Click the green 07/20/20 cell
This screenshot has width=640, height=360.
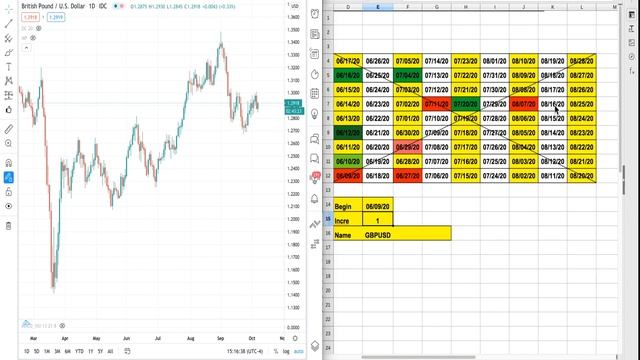click(x=466, y=104)
